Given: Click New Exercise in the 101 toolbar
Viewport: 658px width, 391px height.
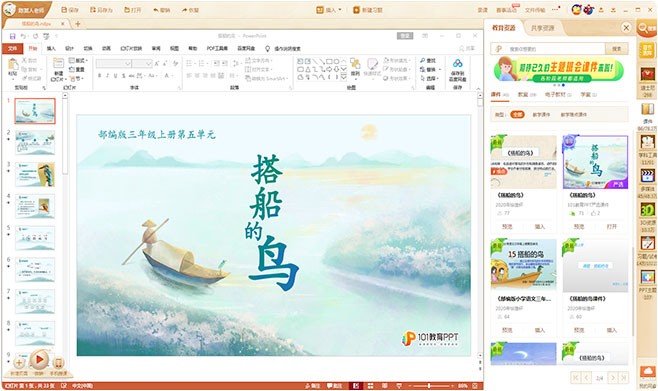Looking at the screenshot, I should coord(368,10).
